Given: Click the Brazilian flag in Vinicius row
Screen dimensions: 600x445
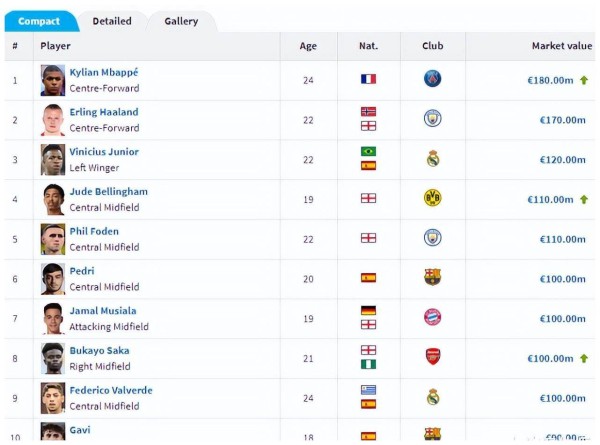Looking at the screenshot, I should coord(368,151).
